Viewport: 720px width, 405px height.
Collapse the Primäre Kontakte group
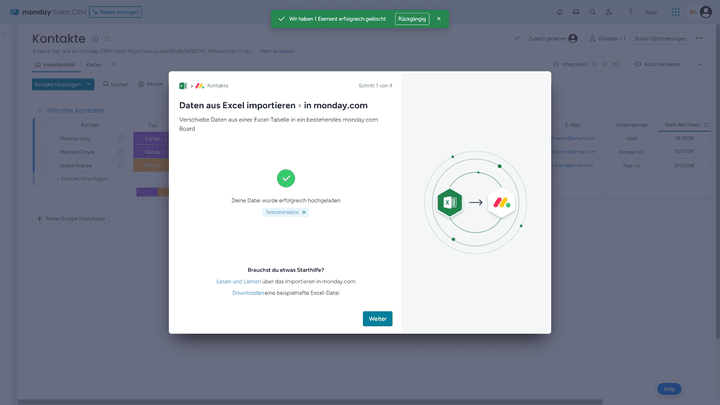[42, 109]
